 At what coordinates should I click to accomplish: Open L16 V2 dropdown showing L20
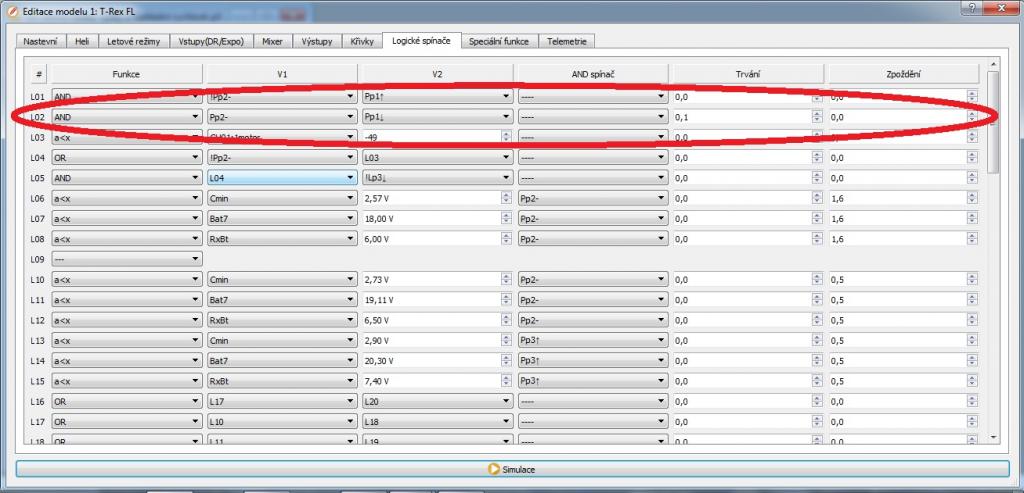[x=436, y=401]
